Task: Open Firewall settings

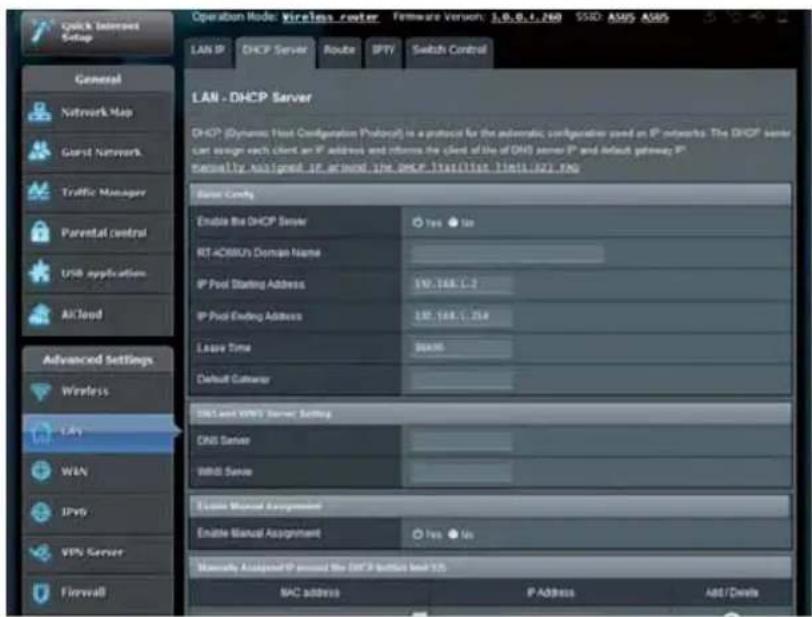Action: click(x=98, y=593)
